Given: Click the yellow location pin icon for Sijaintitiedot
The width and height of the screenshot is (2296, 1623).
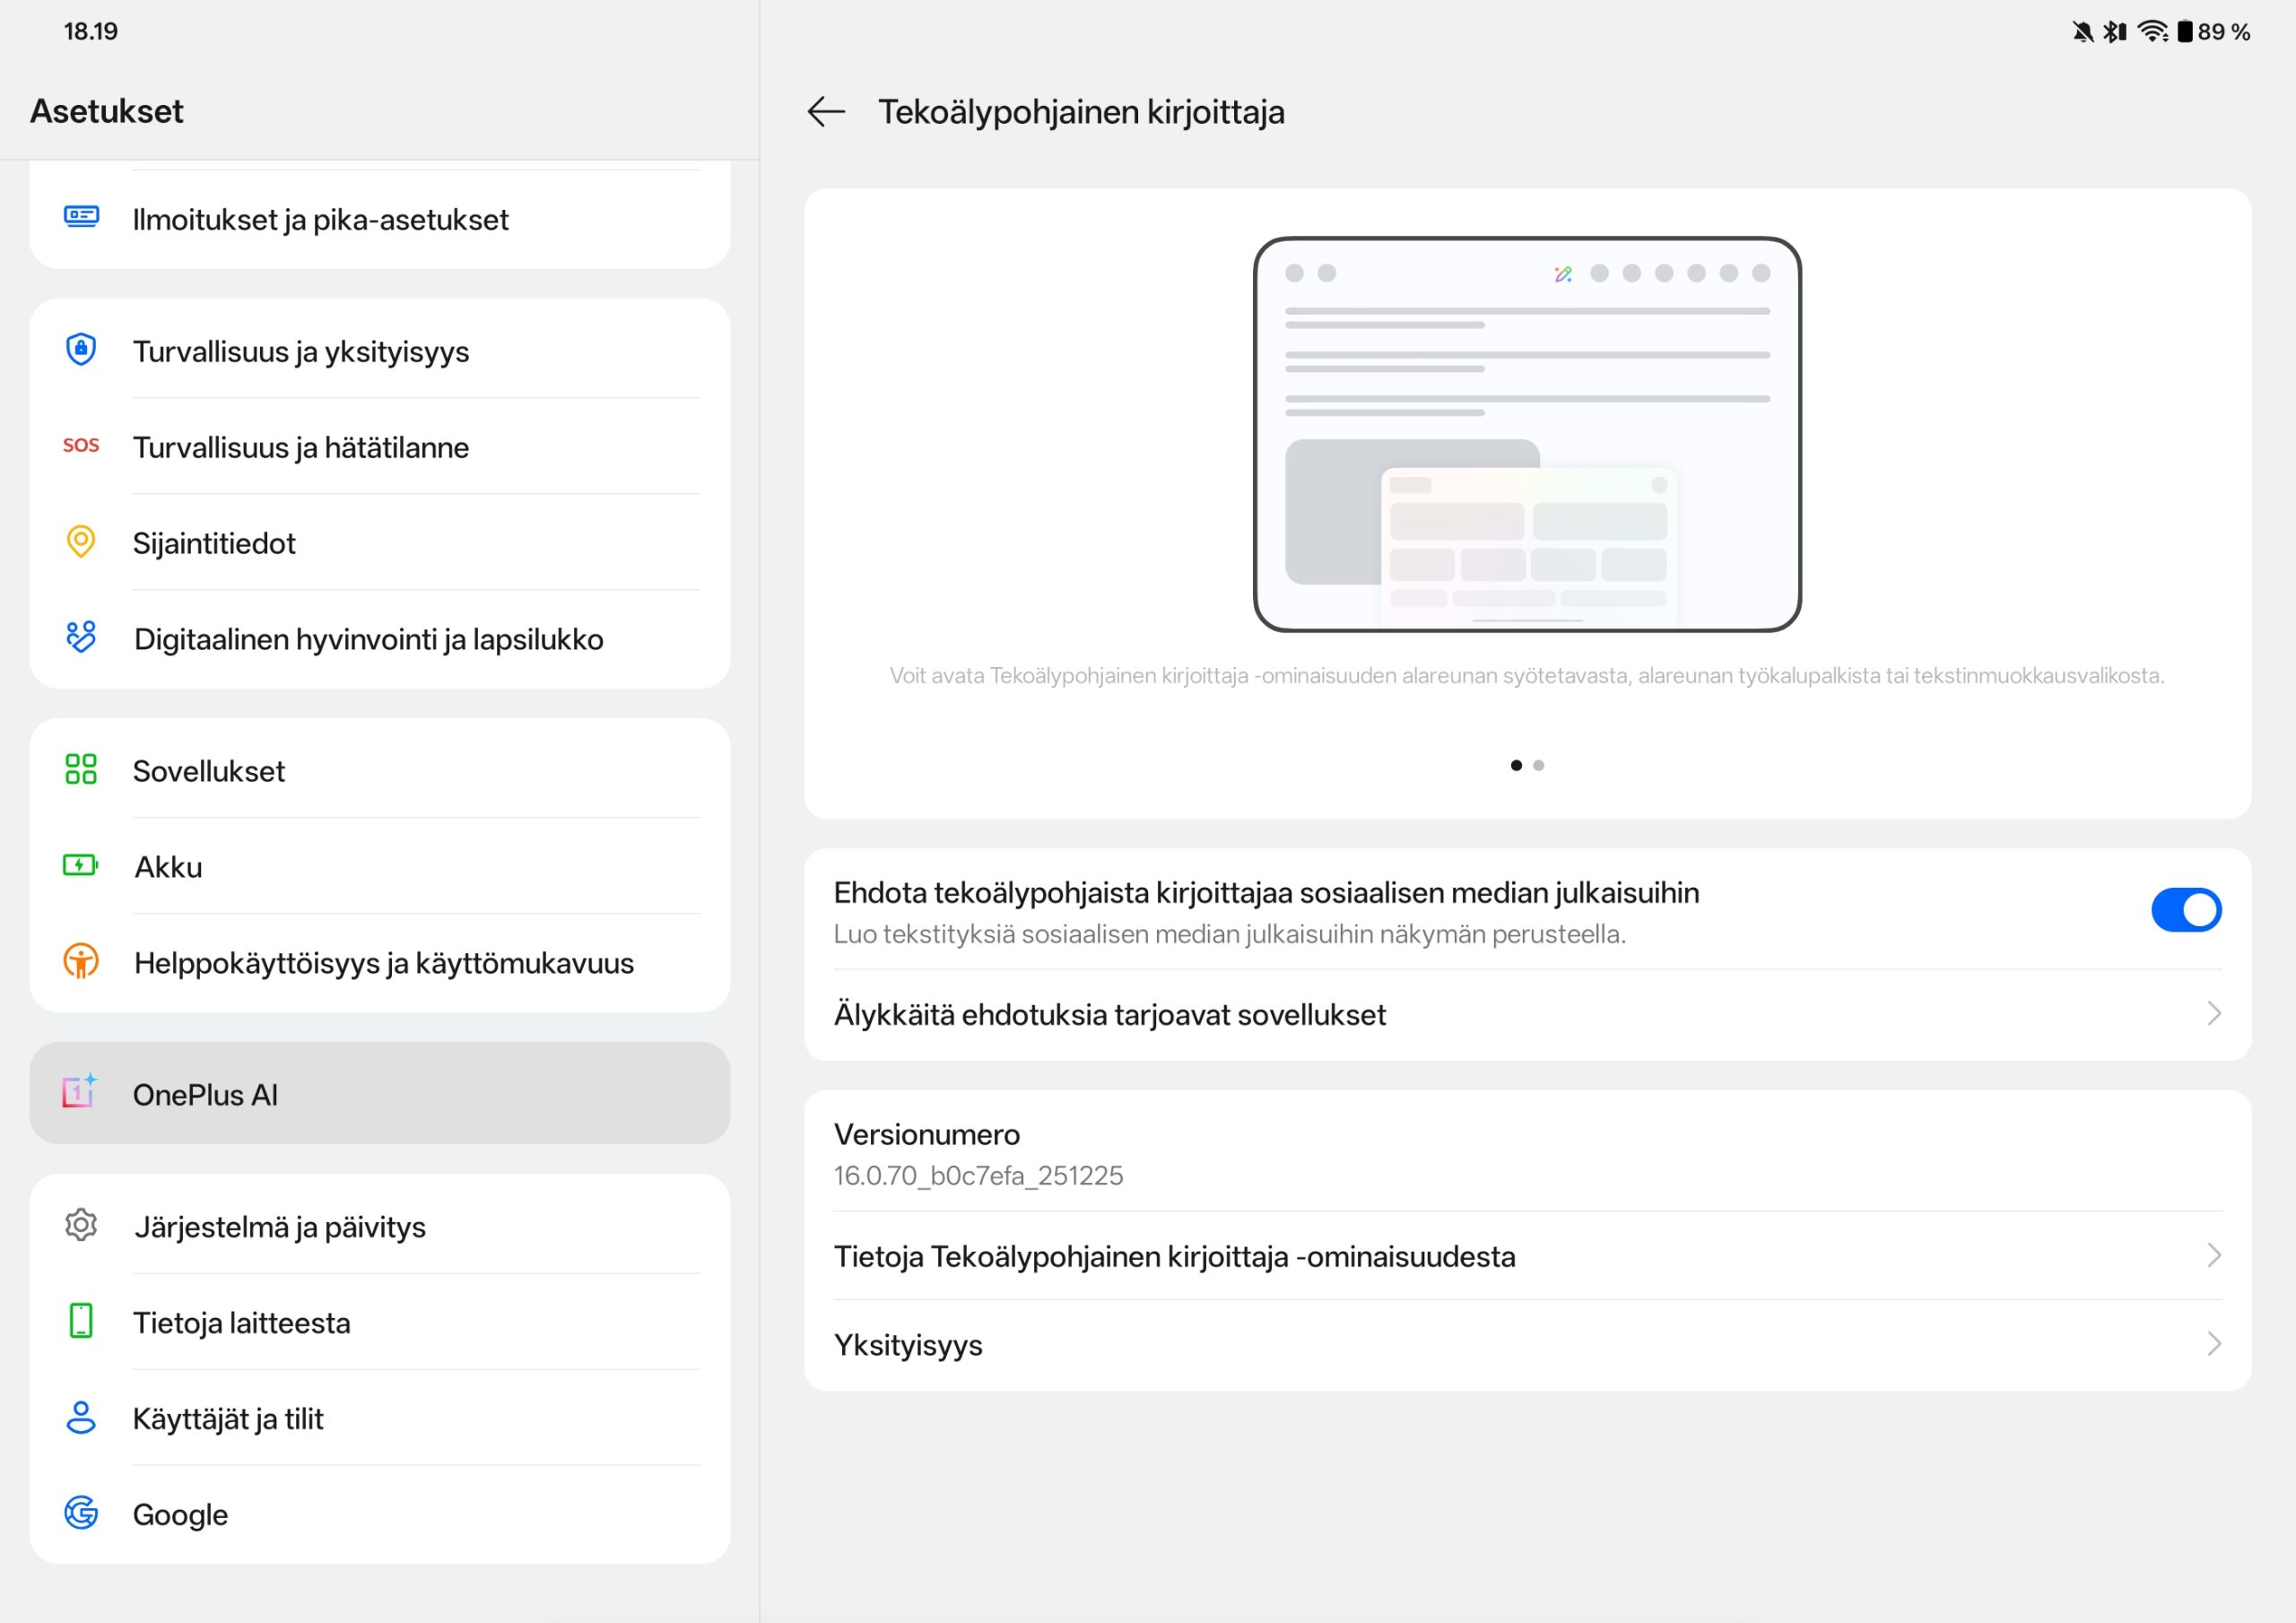Looking at the screenshot, I should pos(81,541).
